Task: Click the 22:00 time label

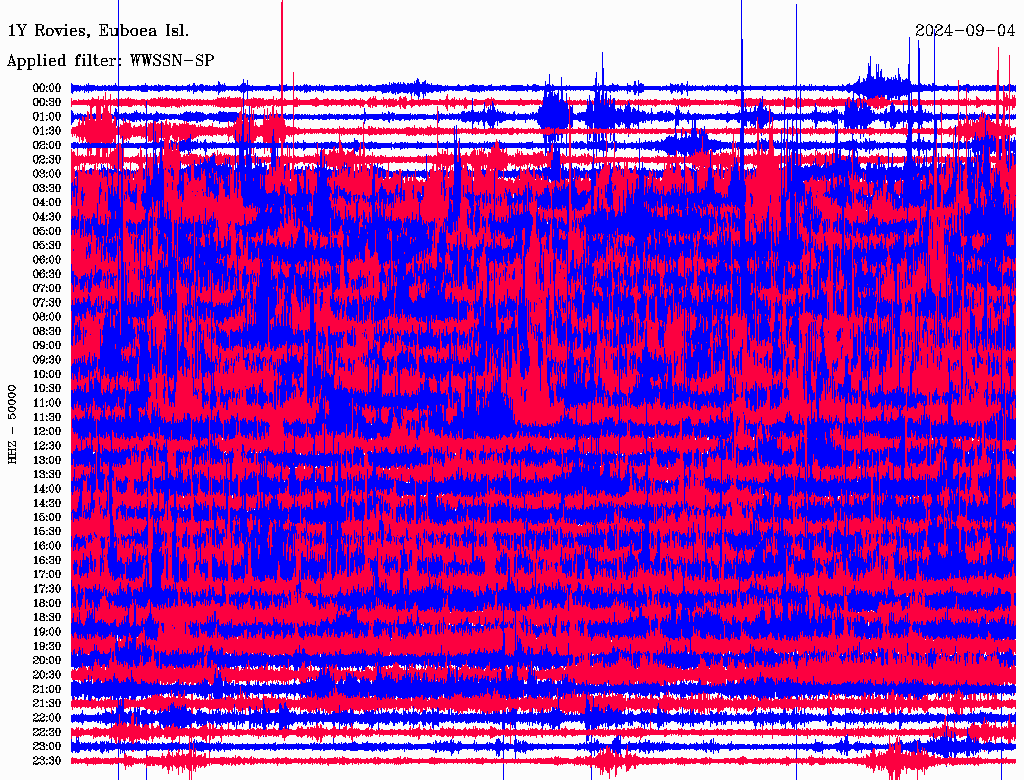Action: tap(47, 718)
